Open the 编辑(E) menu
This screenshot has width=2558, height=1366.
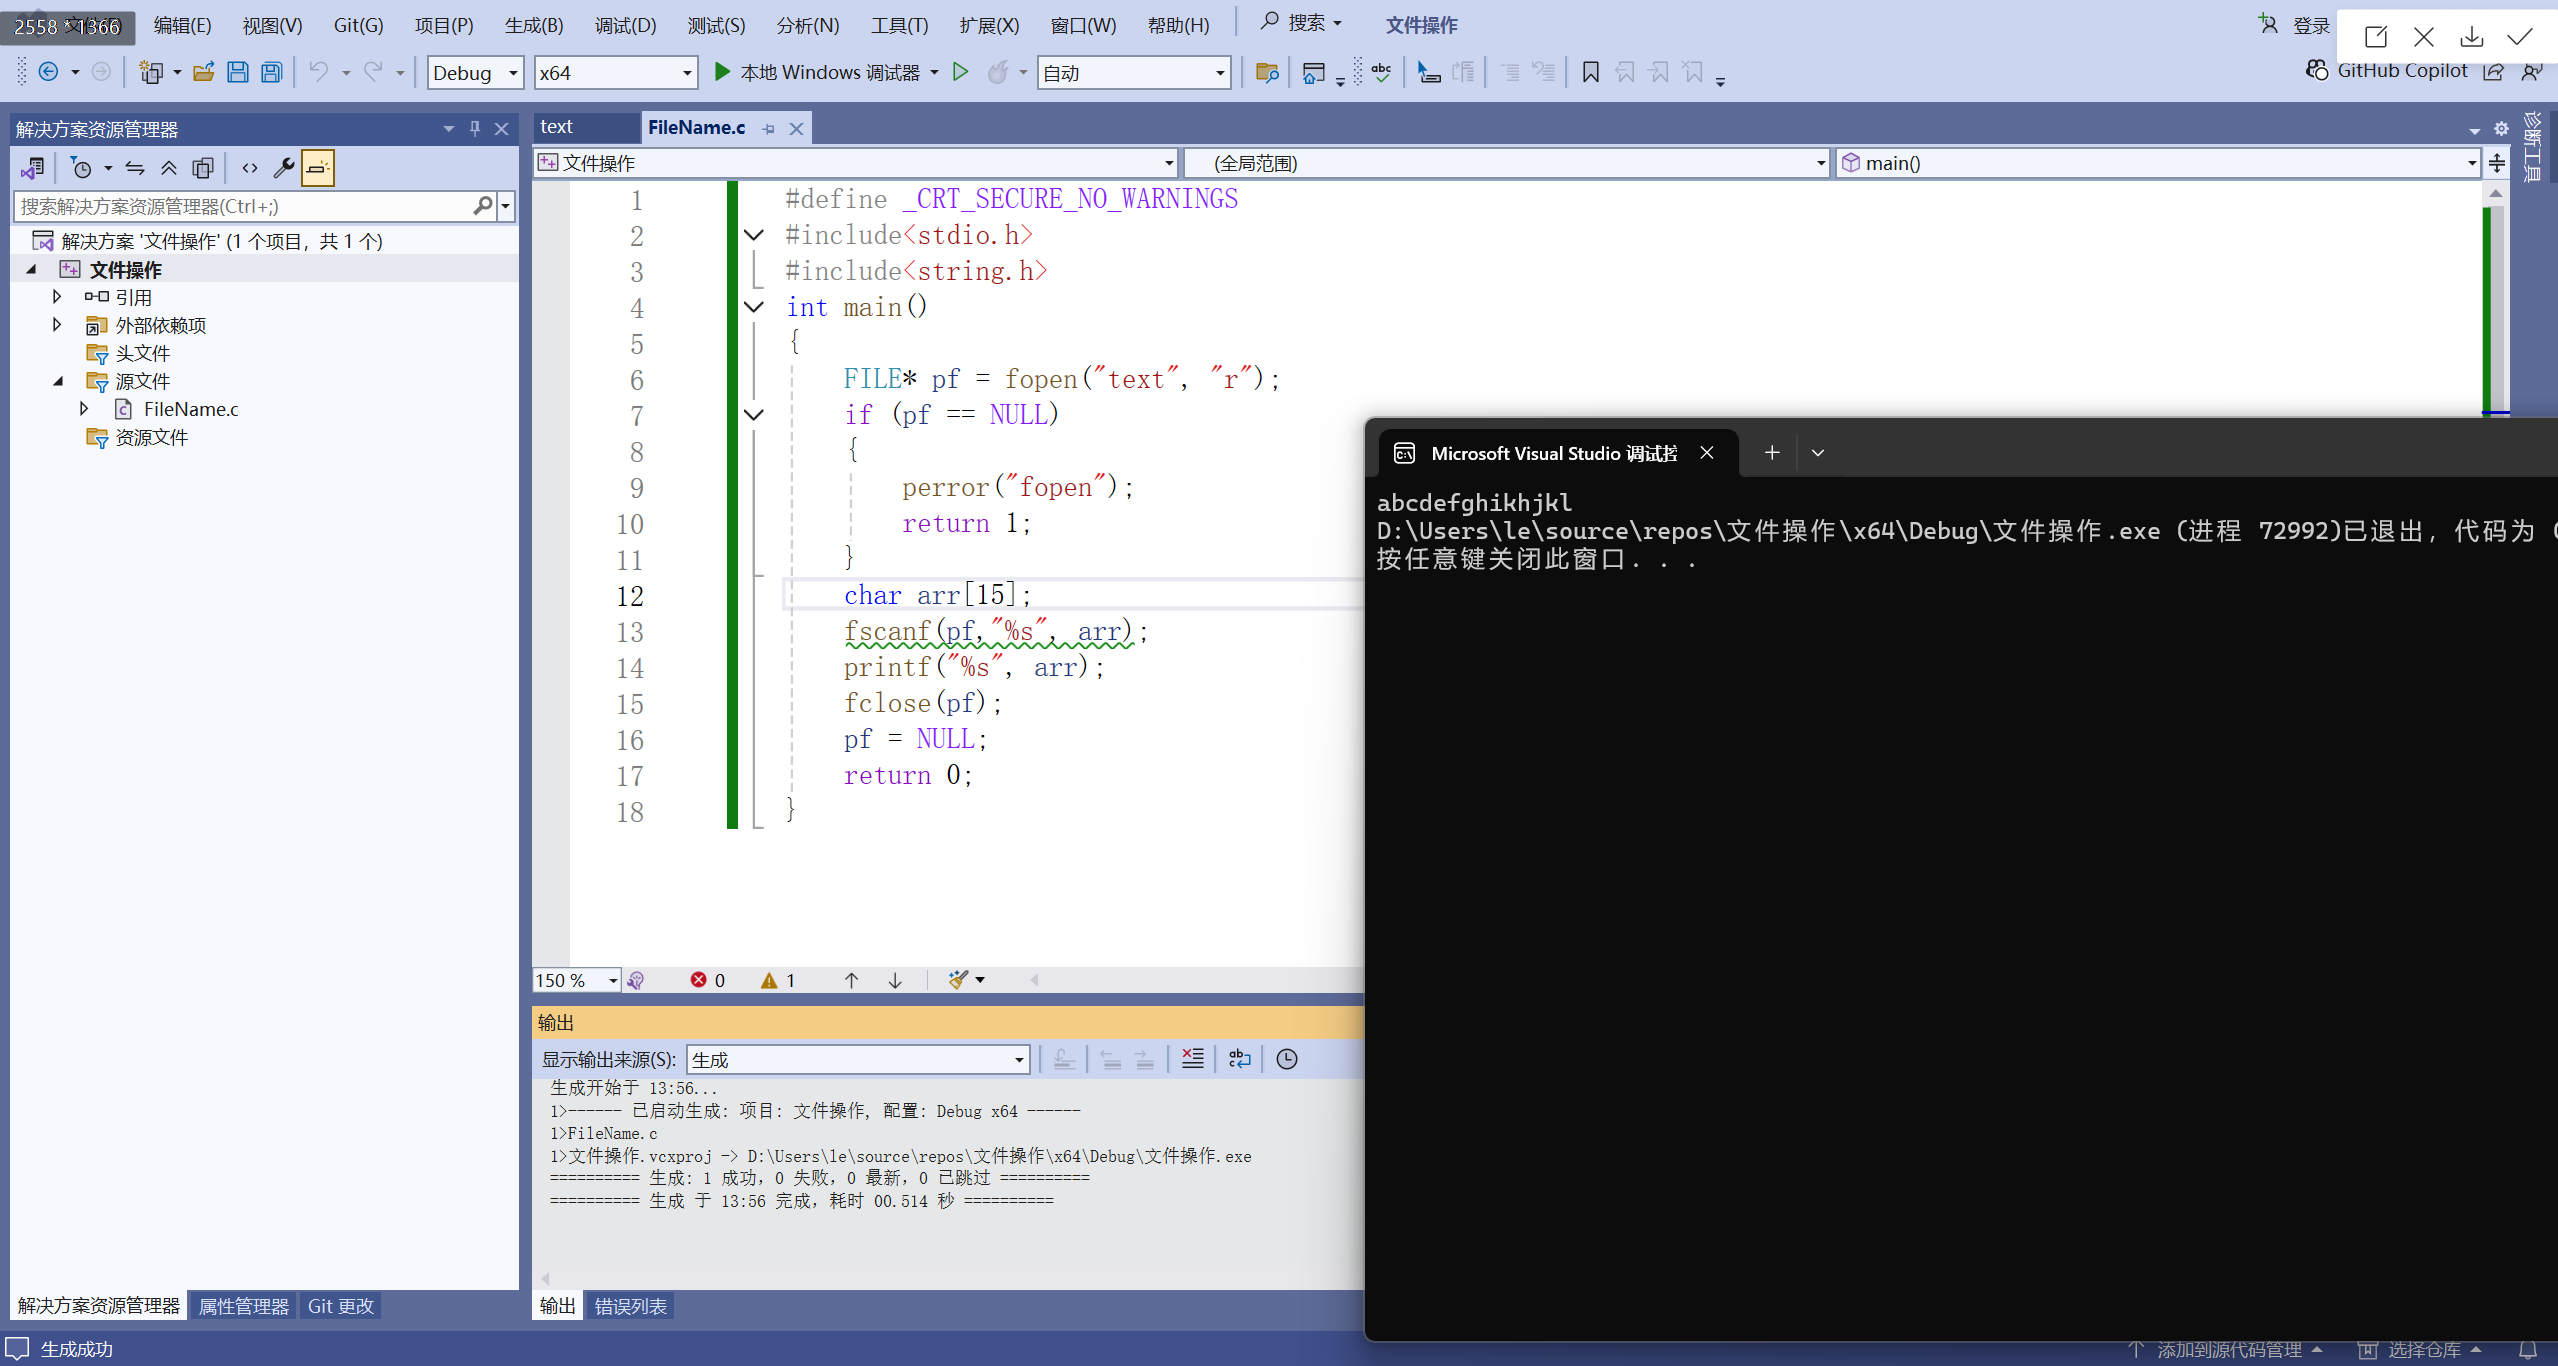183,25
